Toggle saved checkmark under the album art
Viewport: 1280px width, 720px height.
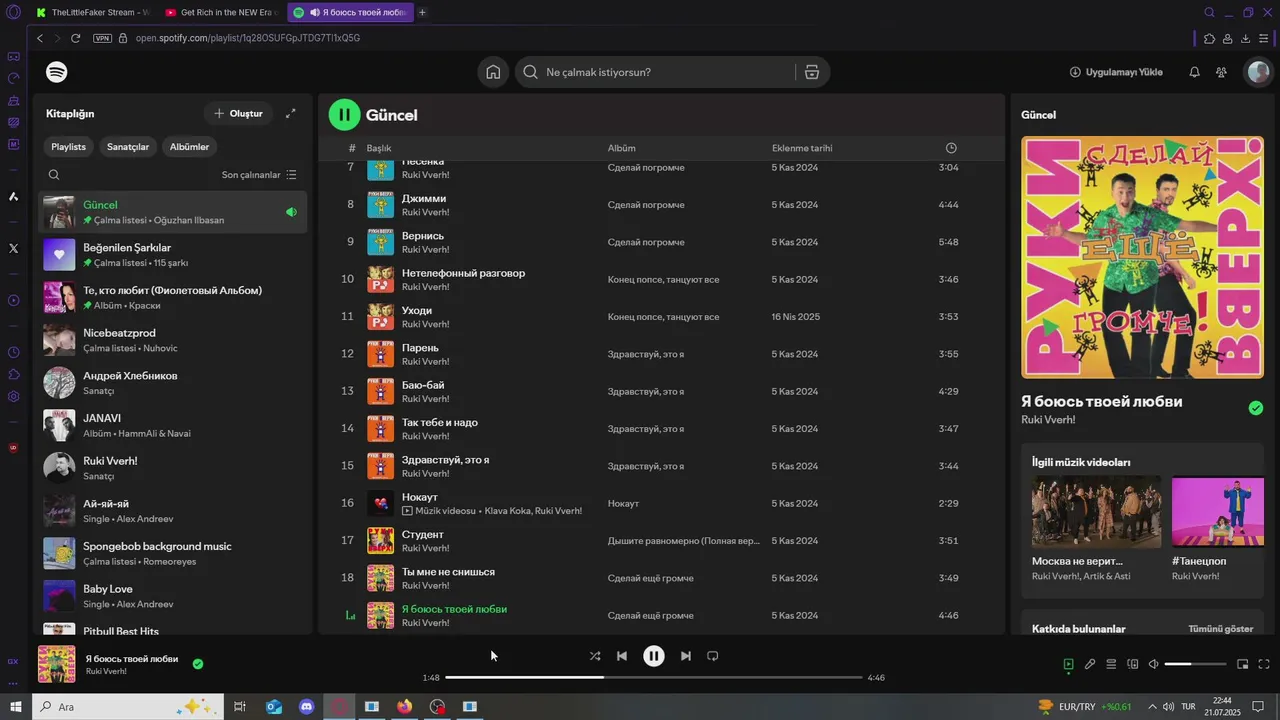pyautogui.click(x=1256, y=408)
